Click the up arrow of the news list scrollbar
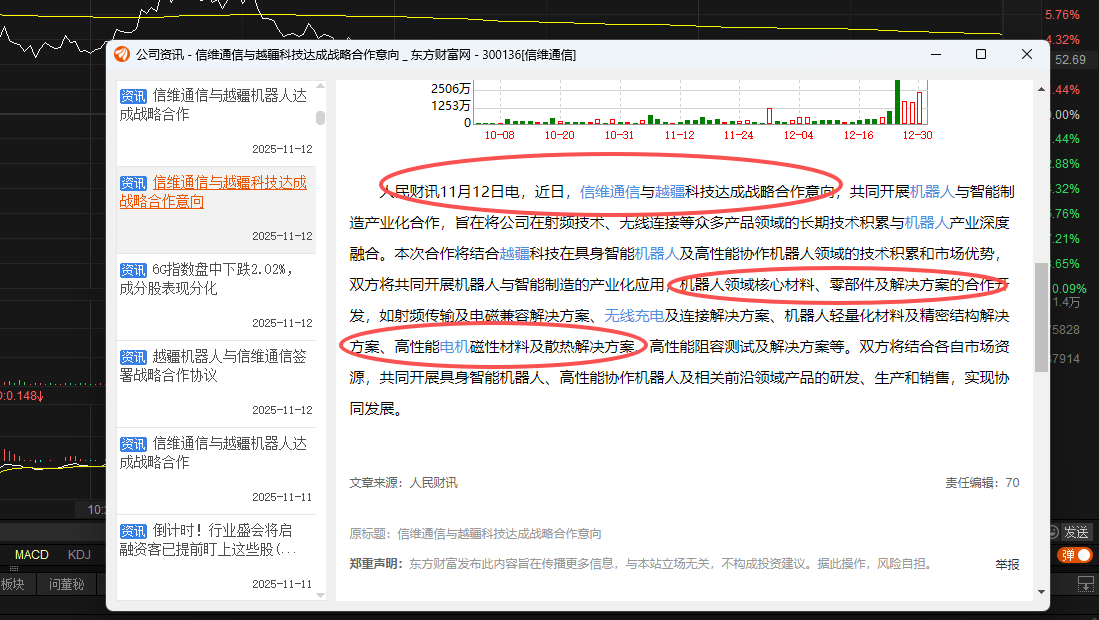 pyautogui.click(x=321, y=86)
